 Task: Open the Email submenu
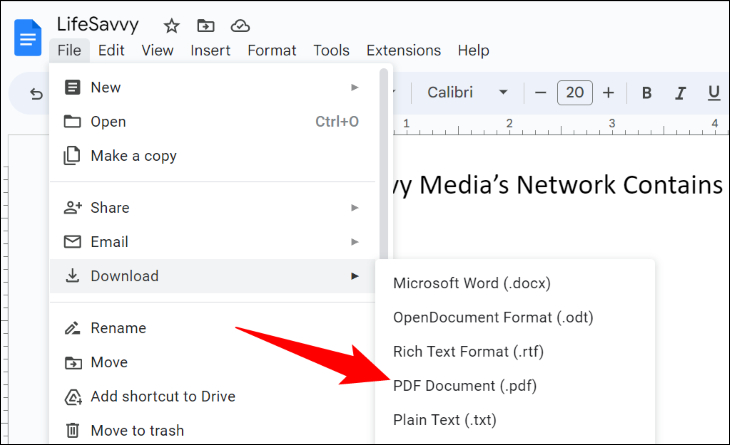coord(212,242)
